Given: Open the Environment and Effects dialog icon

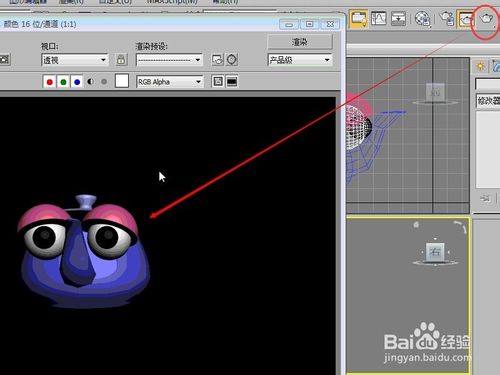Looking at the screenshot, I should (232, 60).
